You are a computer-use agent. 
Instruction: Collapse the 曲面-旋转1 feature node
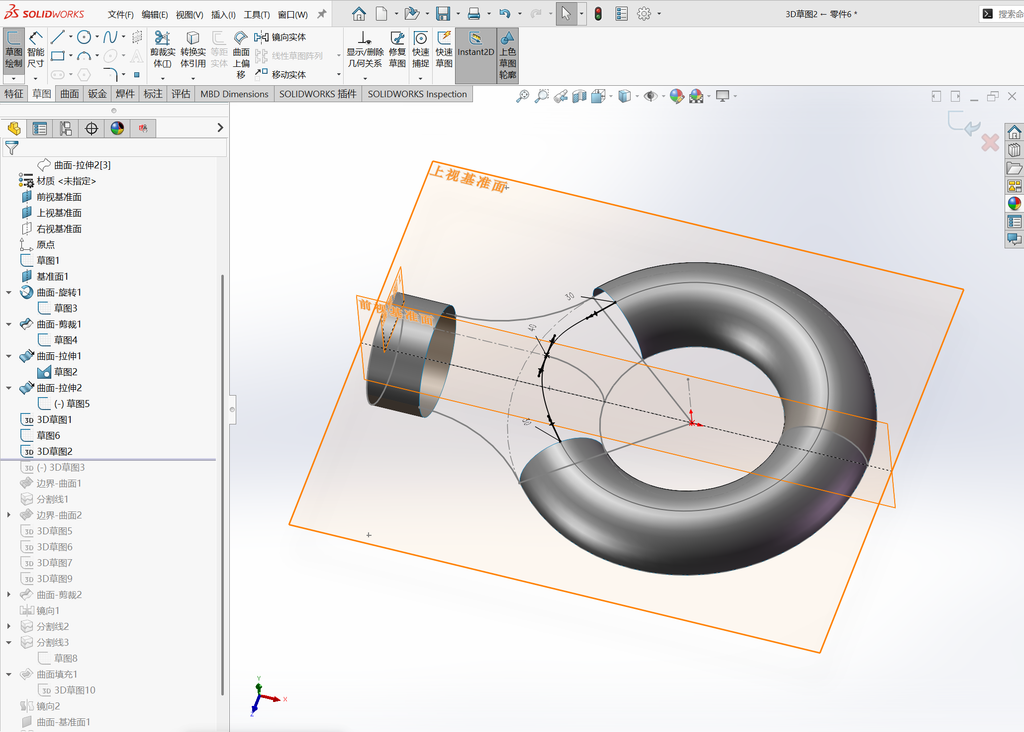[x=9, y=293]
